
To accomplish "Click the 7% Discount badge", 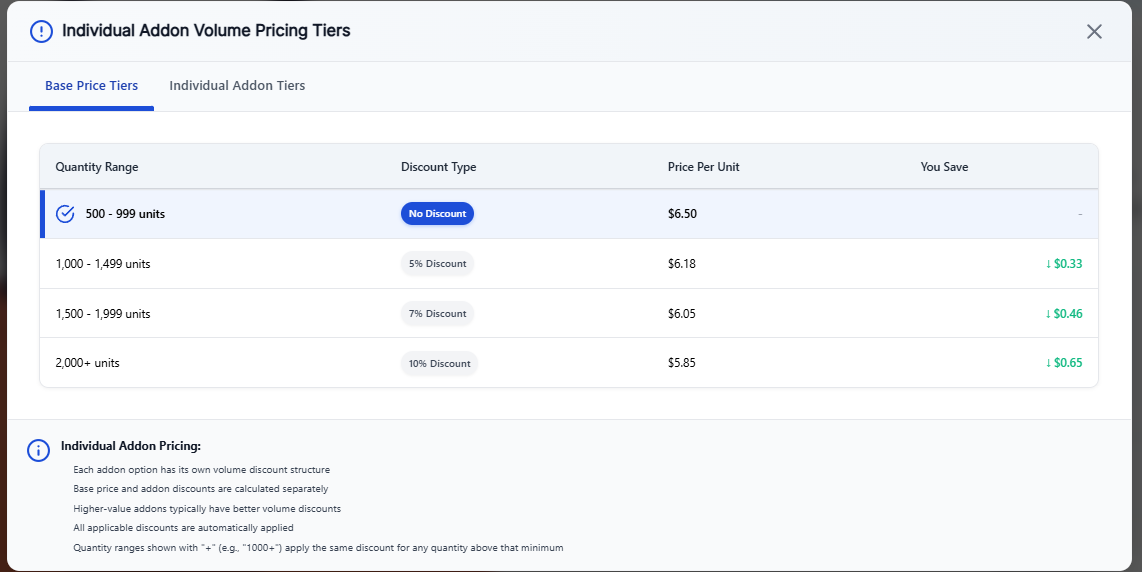I will click(437, 314).
